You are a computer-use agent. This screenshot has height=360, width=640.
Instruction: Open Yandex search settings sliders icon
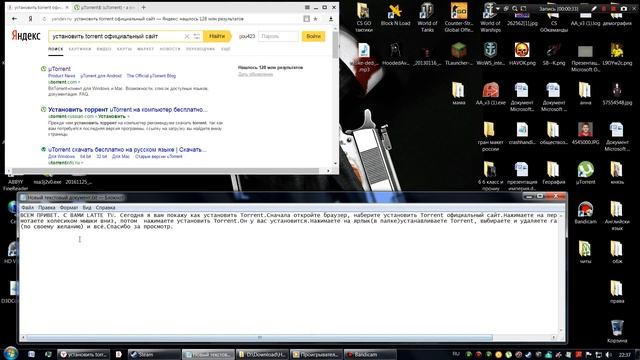[x=197, y=36]
